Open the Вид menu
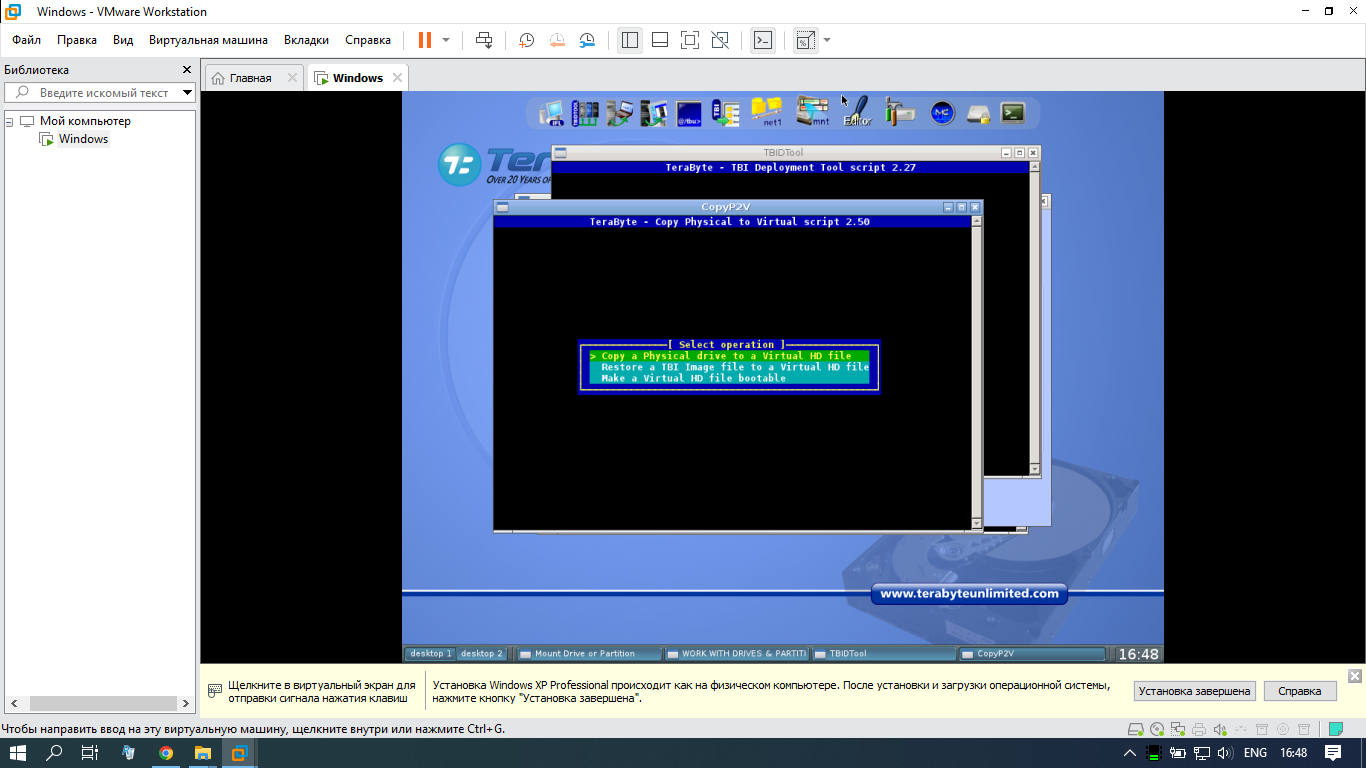 tap(123, 40)
